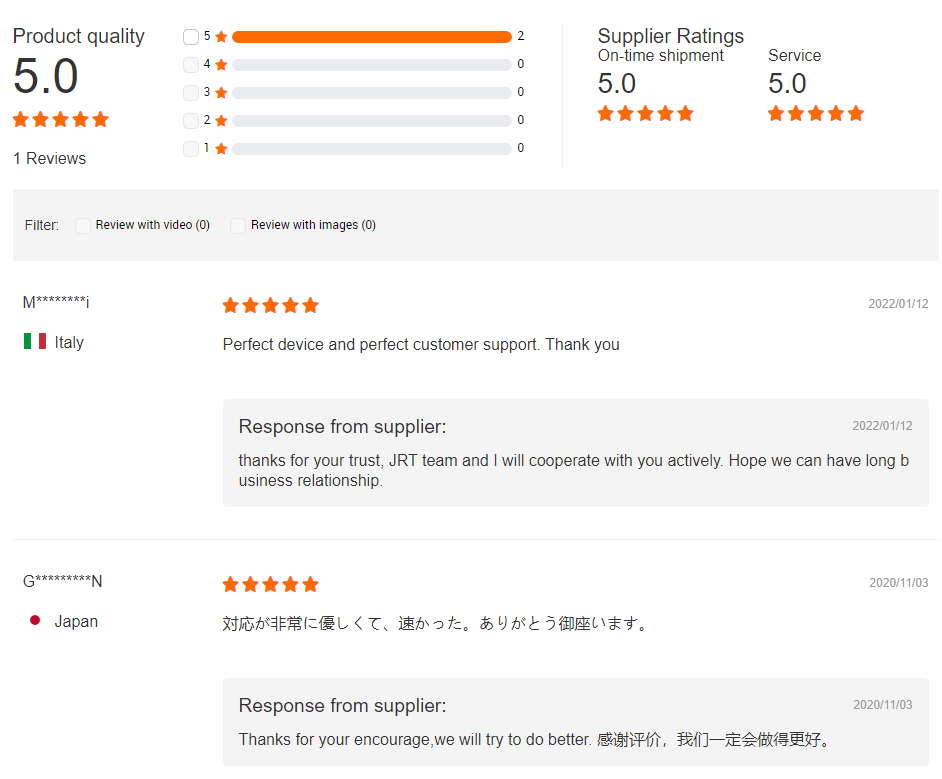This screenshot has height=779, width=942.
Task: Click the Japan flag icon
Action: tap(35, 620)
